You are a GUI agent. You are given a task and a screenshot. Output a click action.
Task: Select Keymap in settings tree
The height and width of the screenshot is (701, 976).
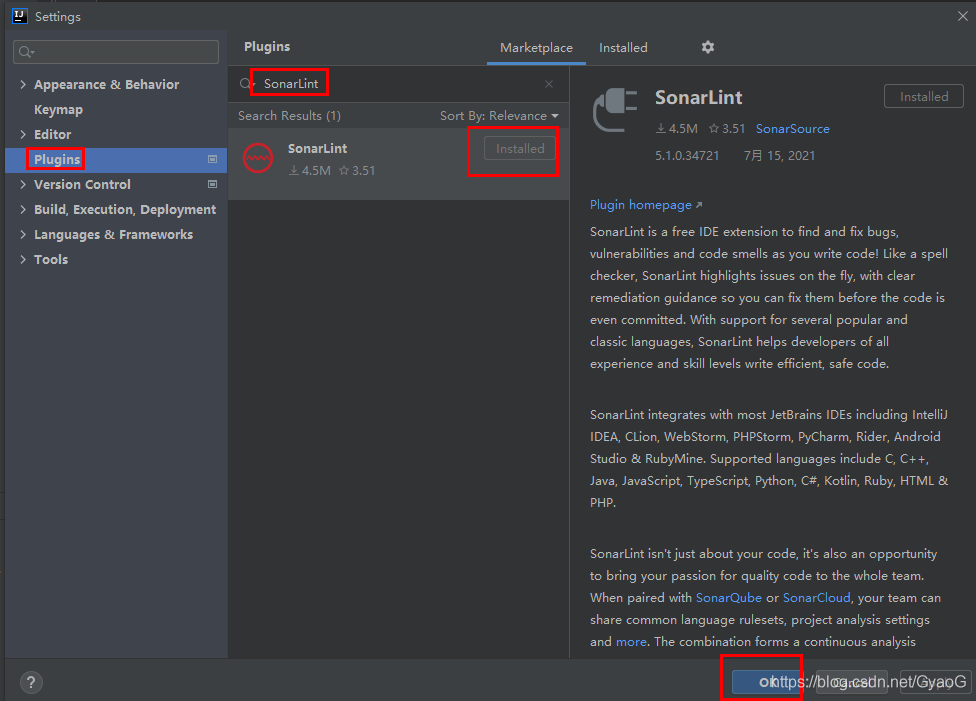(59, 110)
